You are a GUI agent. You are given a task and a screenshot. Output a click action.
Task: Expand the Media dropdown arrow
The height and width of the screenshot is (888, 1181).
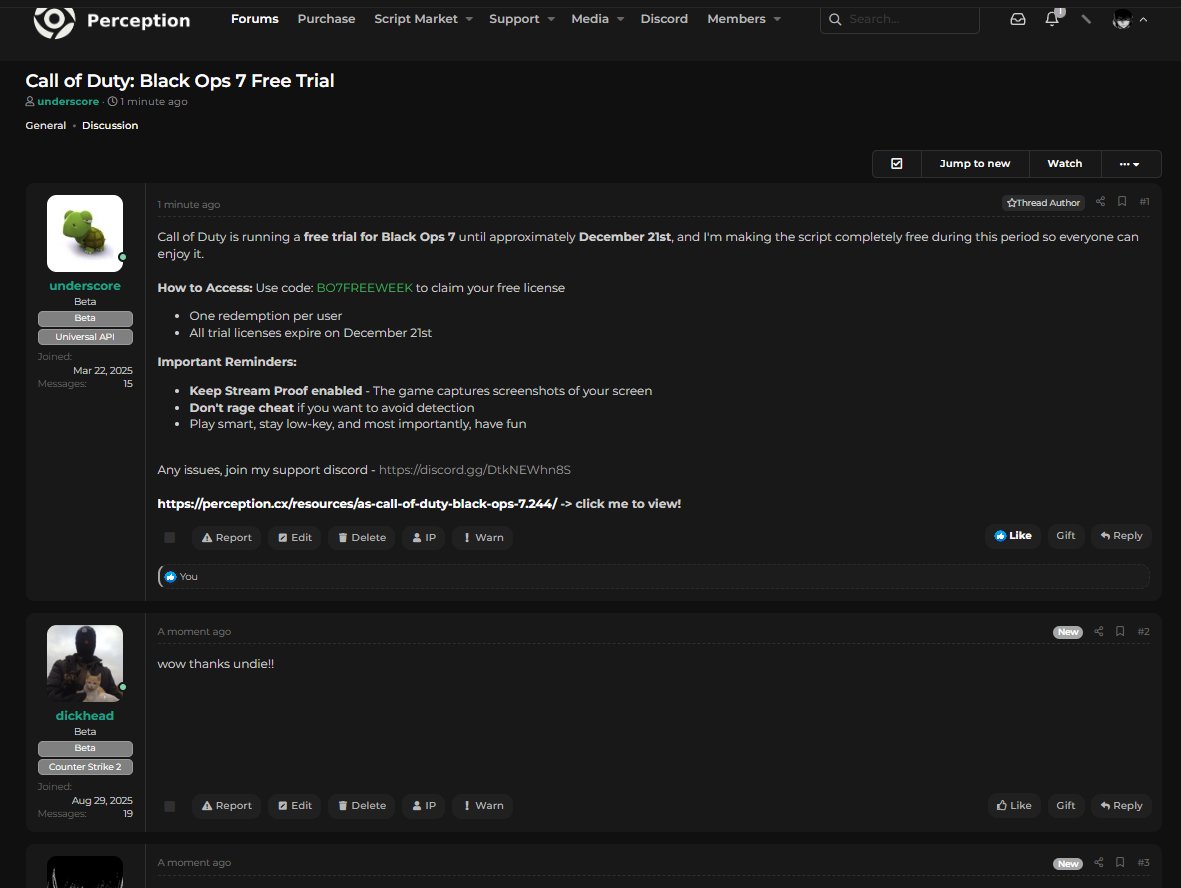[621, 19]
